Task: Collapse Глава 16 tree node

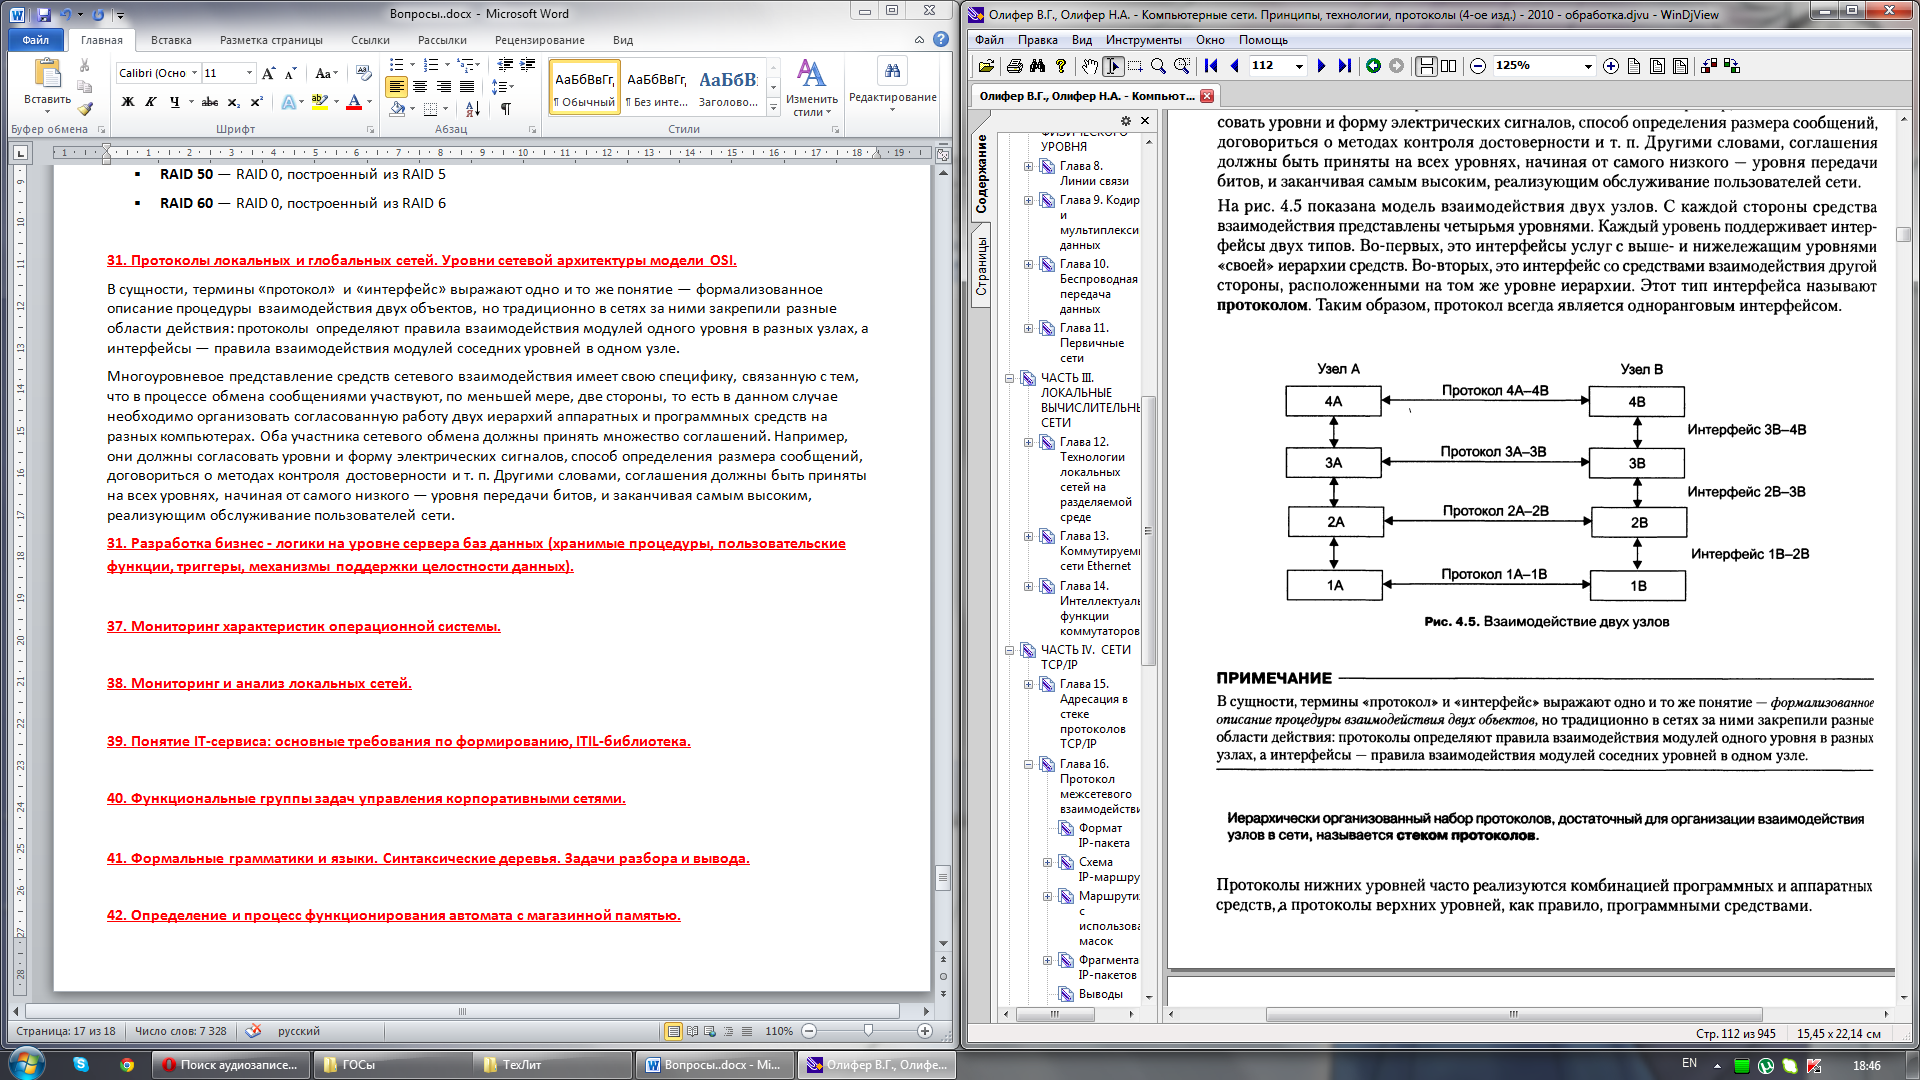Action: click(1028, 765)
